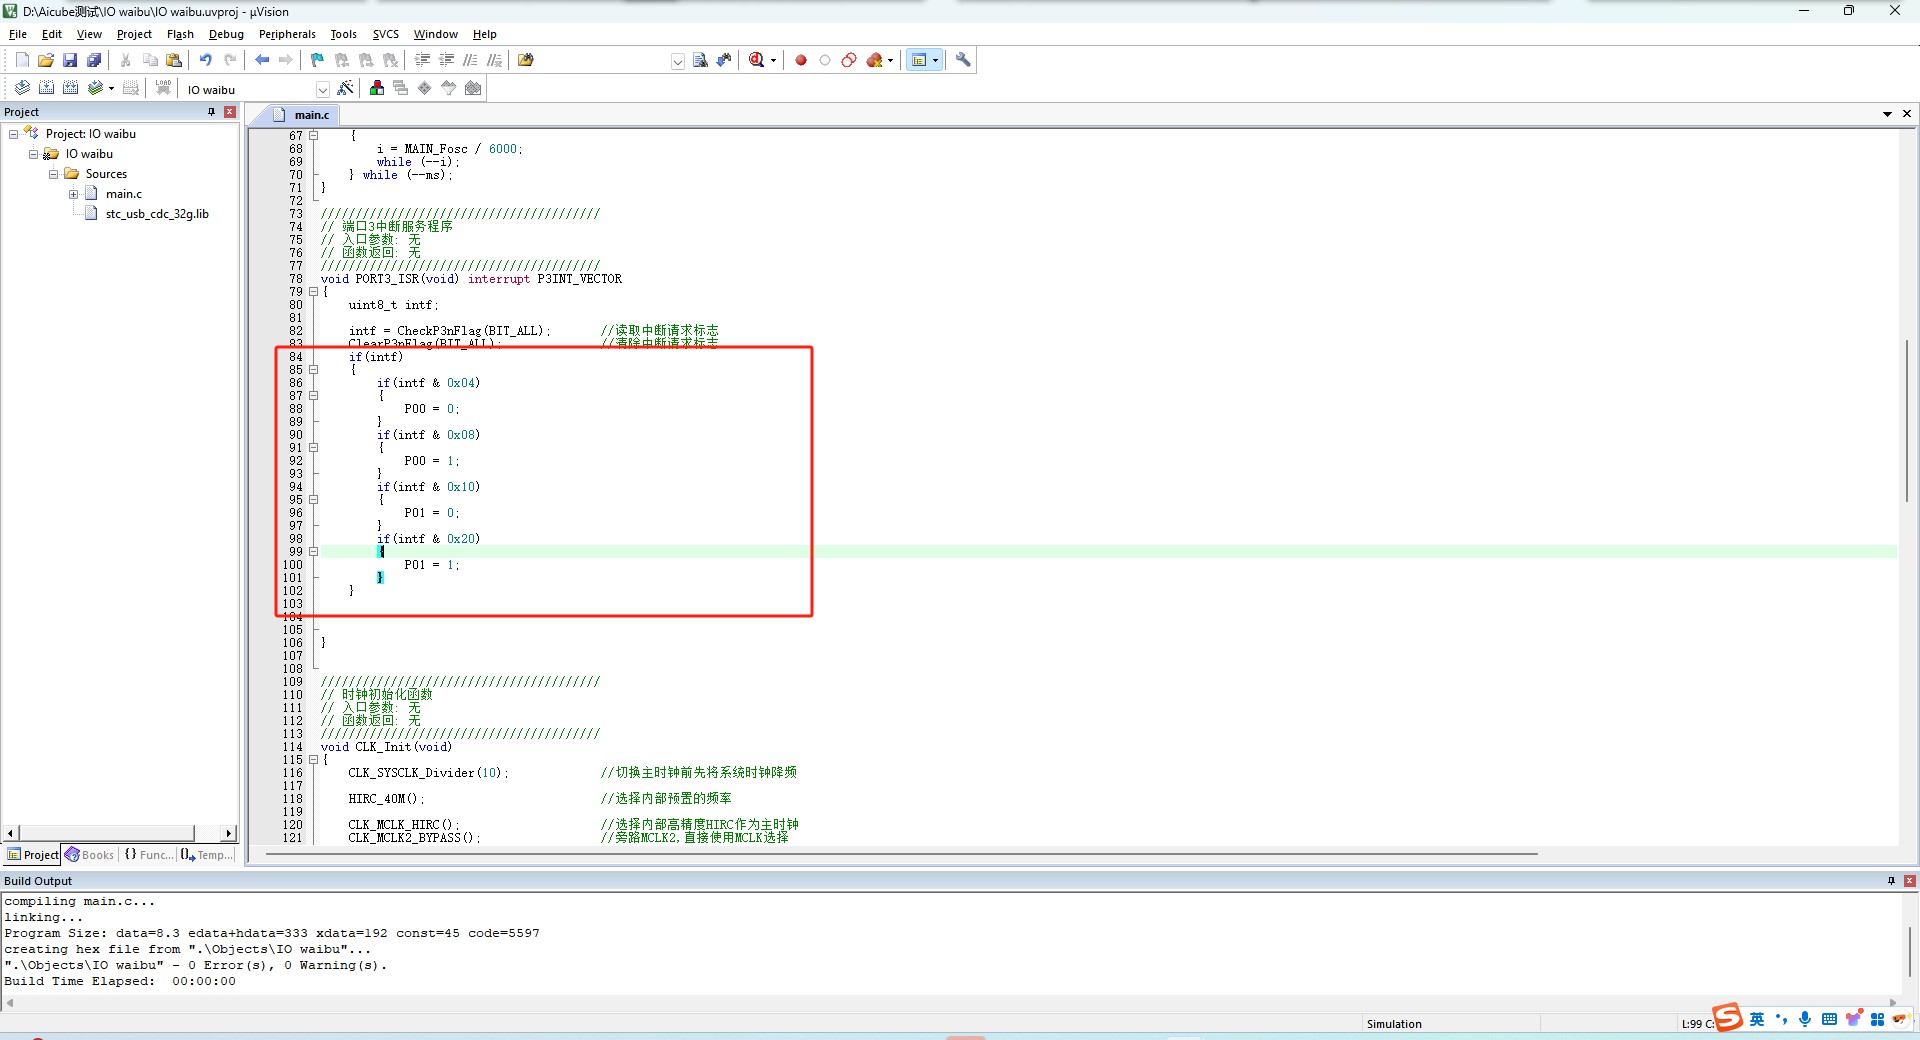Paste from clipboard using the toolbar icon

pyautogui.click(x=174, y=60)
